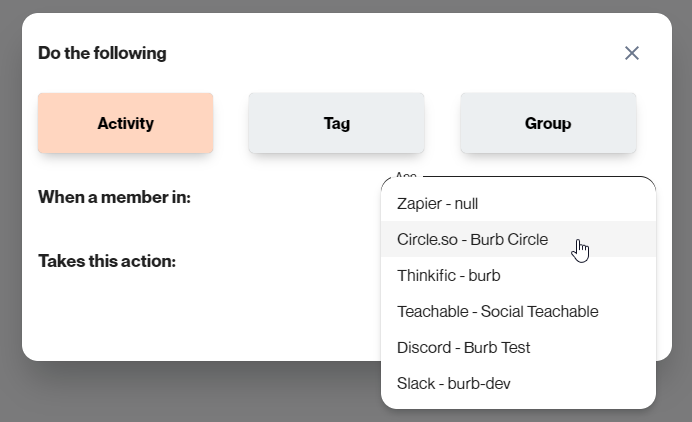
Task: Choose Circle.so - Burb Circle option
Action: click(x=472, y=240)
